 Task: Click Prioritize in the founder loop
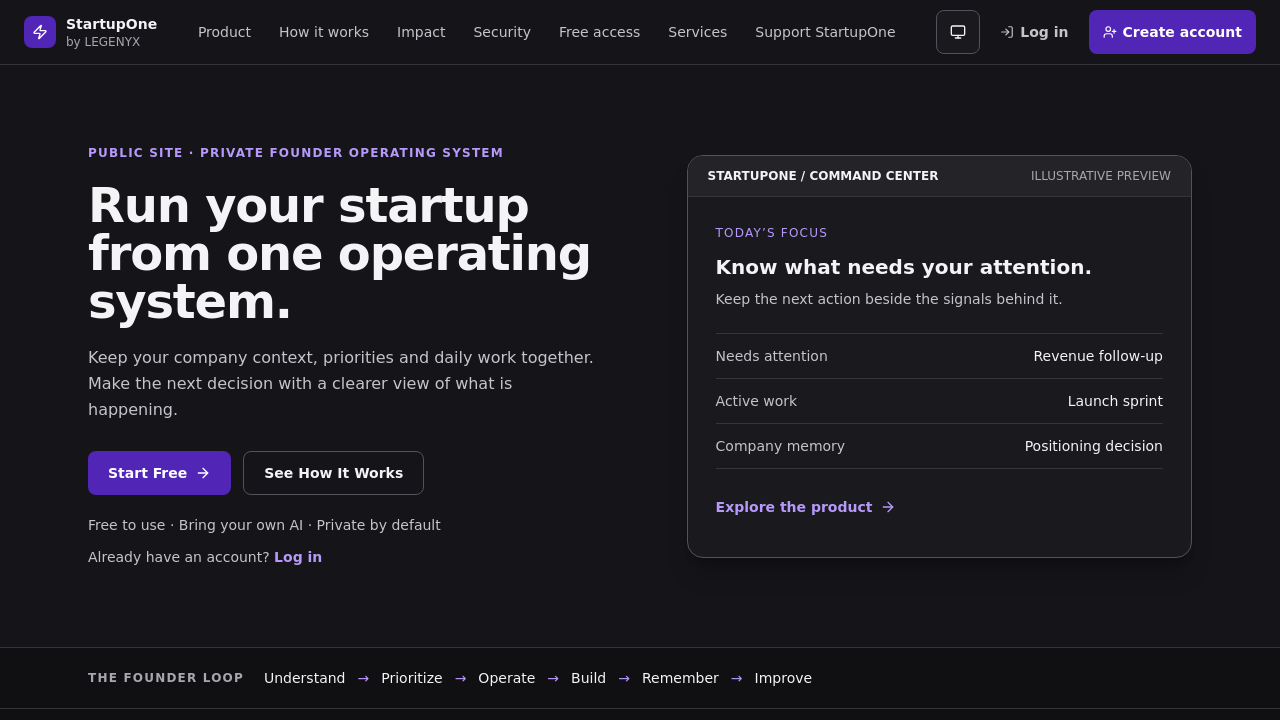[411, 678]
